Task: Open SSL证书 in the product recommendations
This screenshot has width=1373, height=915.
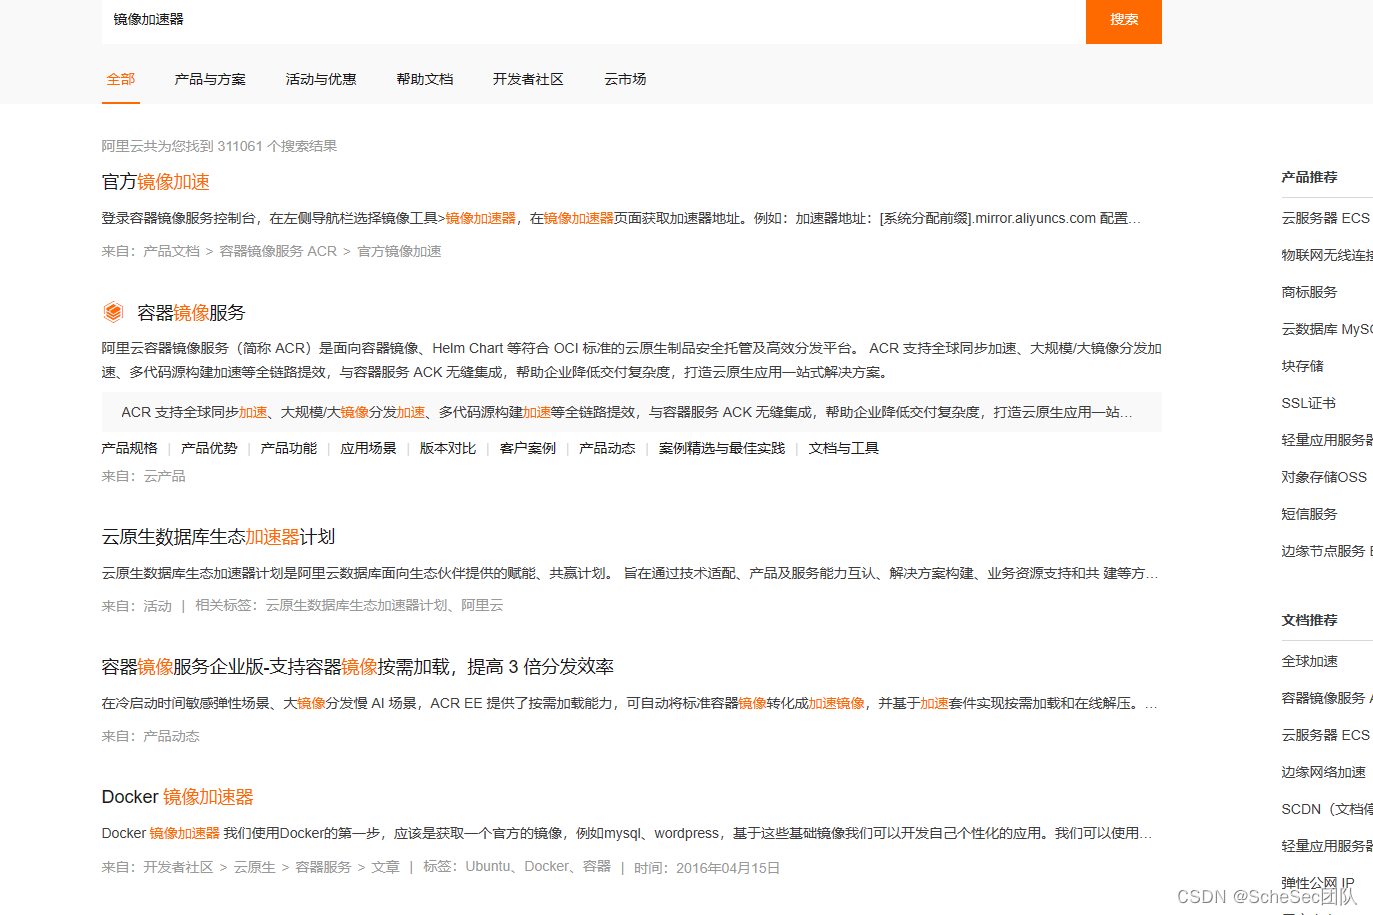Action: [x=1308, y=403]
